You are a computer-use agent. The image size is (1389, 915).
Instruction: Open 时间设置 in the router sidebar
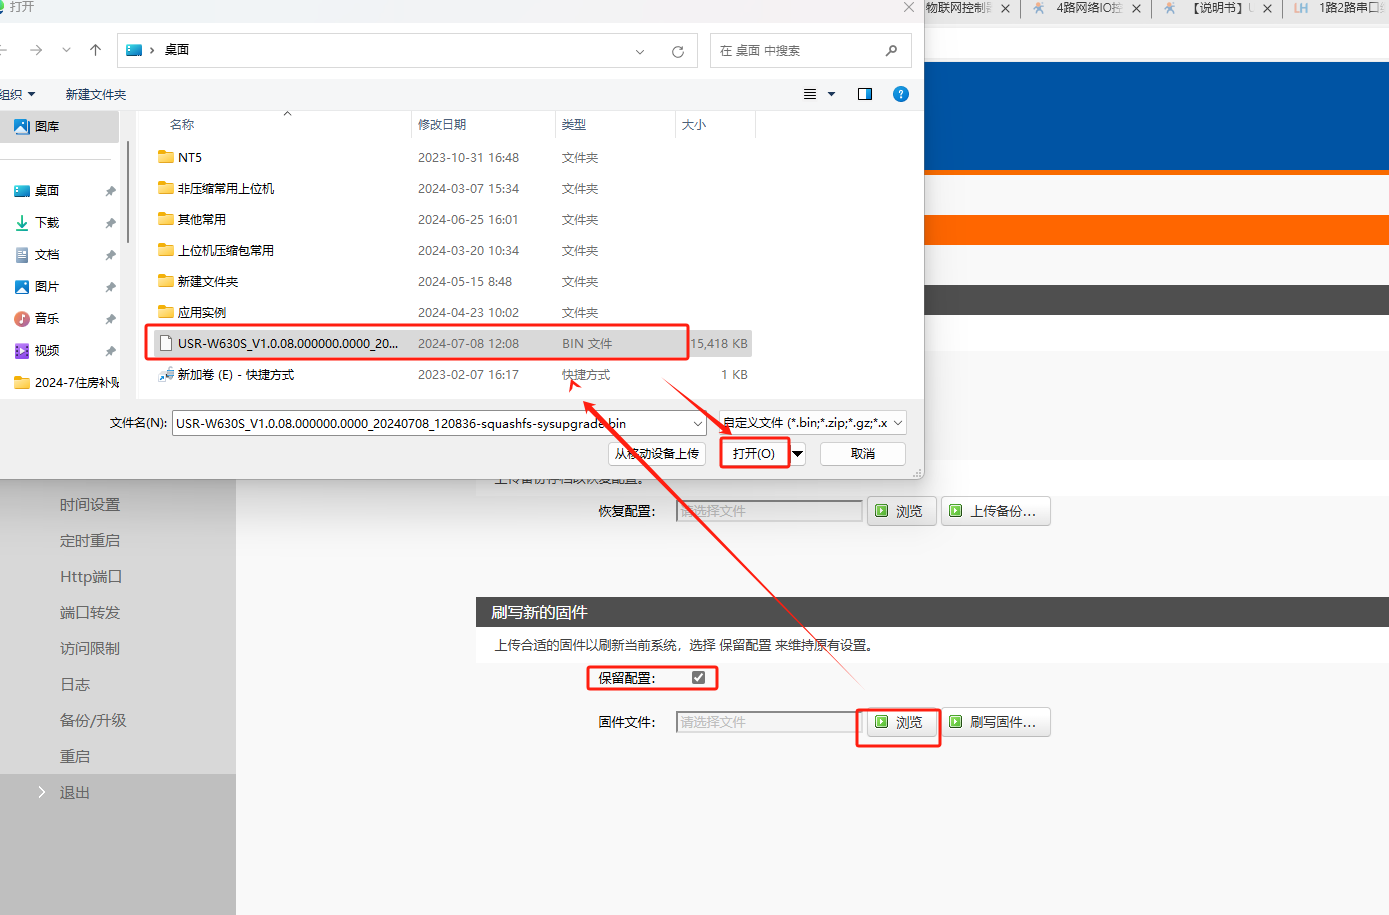[90, 505]
